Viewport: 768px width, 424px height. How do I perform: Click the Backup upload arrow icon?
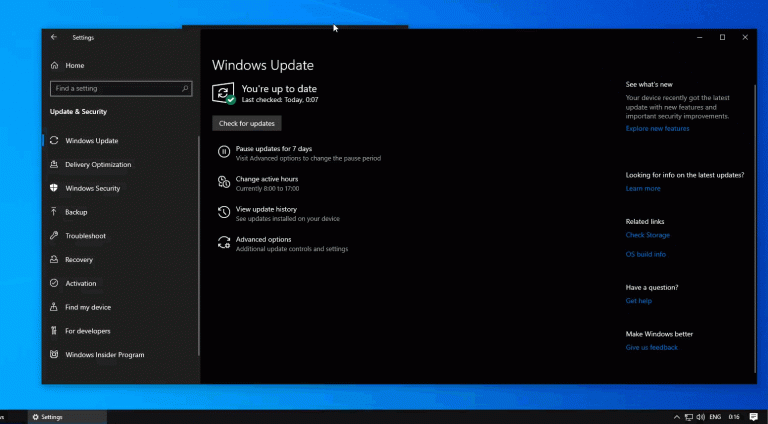[x=54, y=212]
